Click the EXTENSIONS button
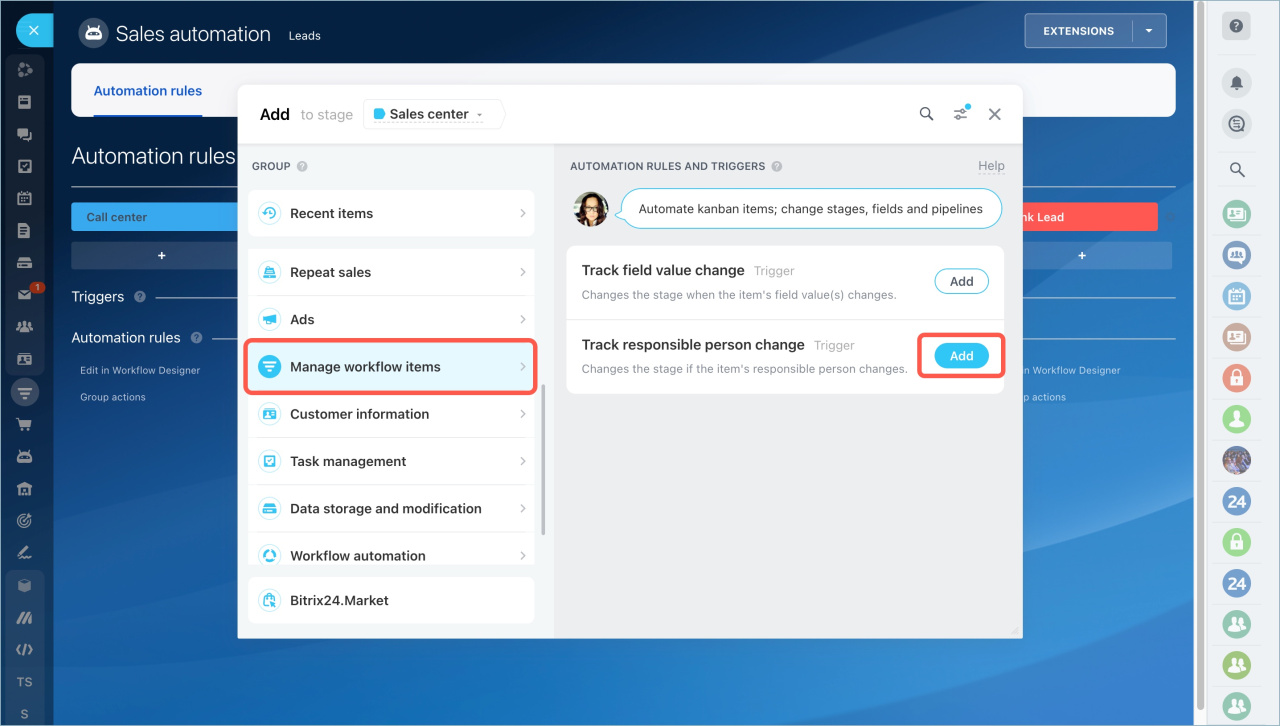1280x726 pixels. [x=1078, y=31]
